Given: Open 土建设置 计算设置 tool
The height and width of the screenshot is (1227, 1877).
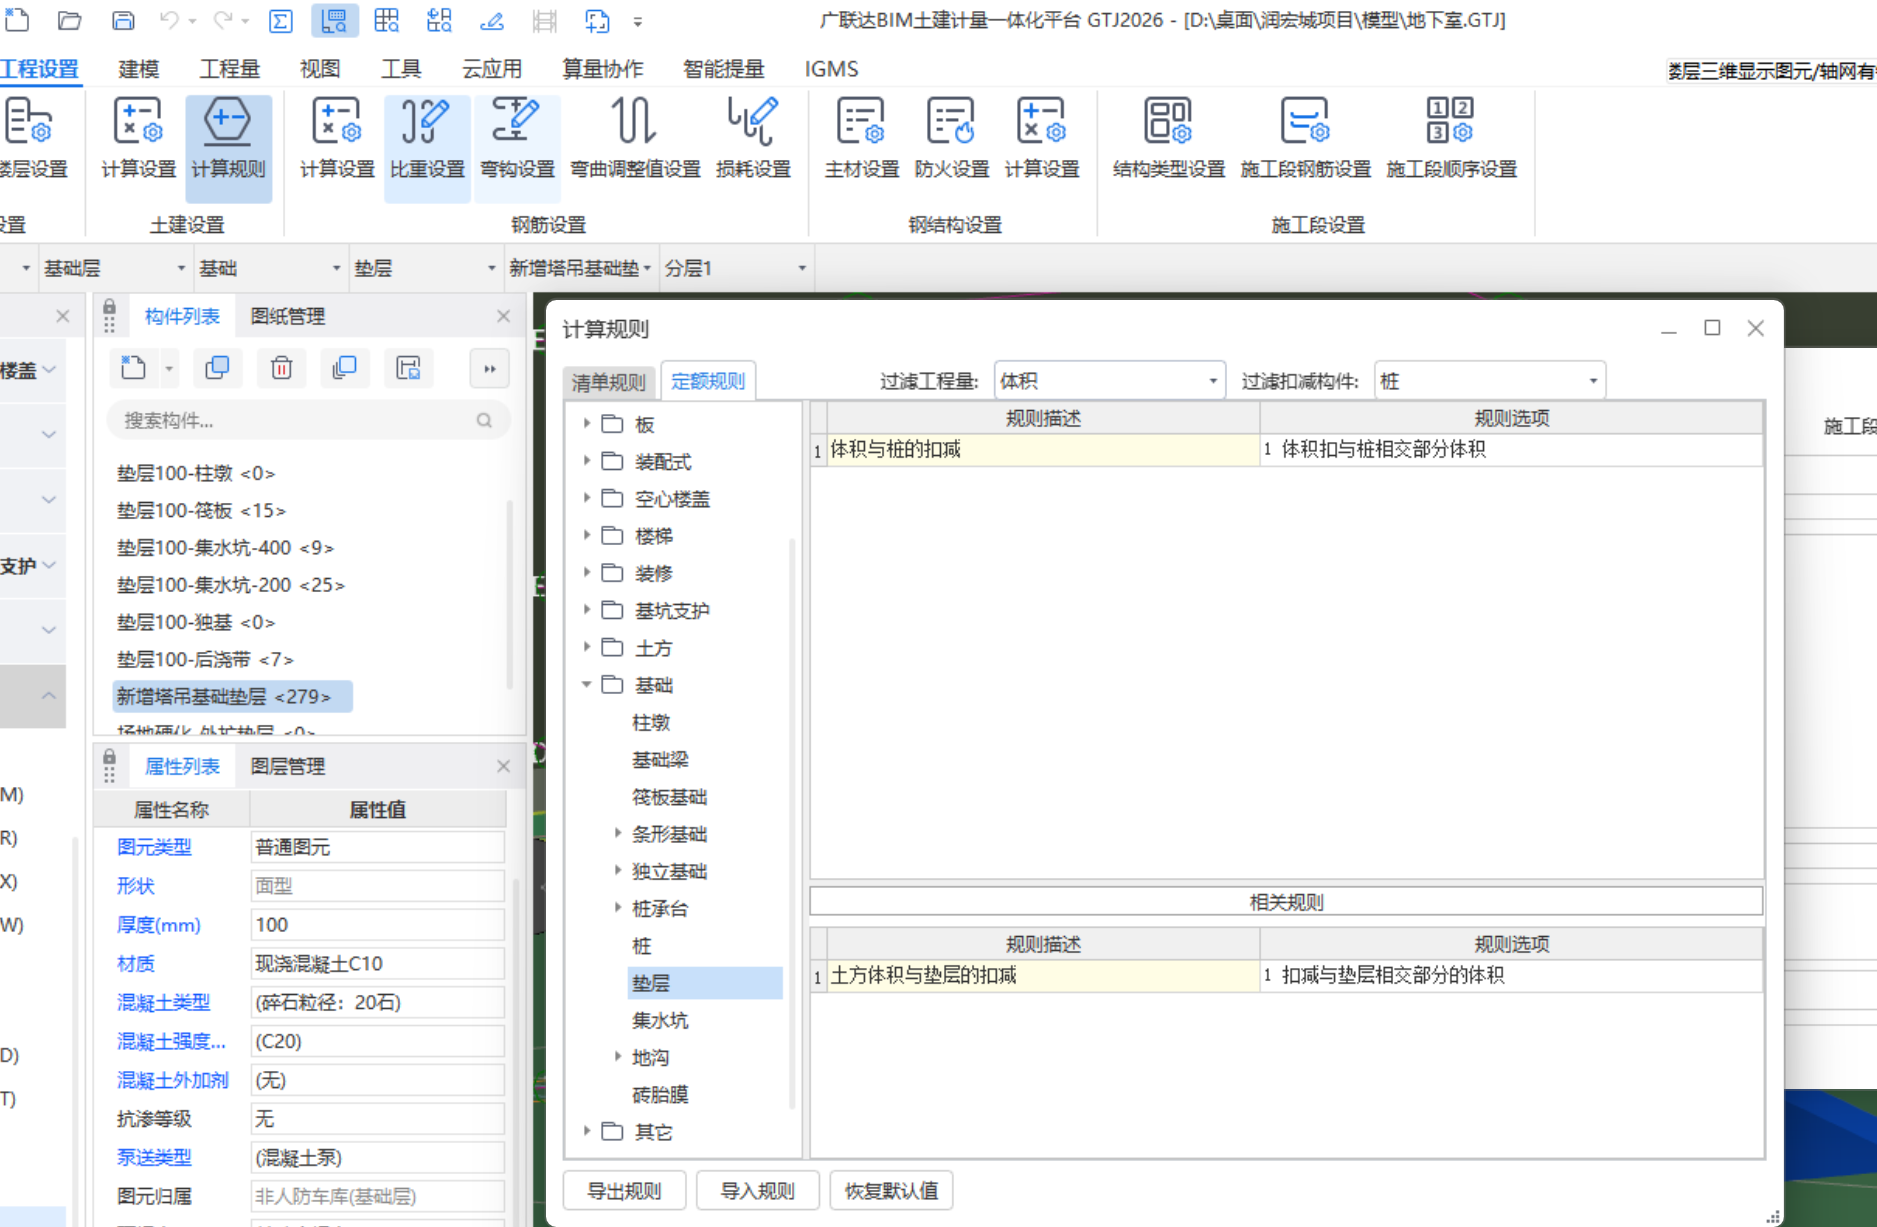Looking at the screenshot, I should (138, 140).
